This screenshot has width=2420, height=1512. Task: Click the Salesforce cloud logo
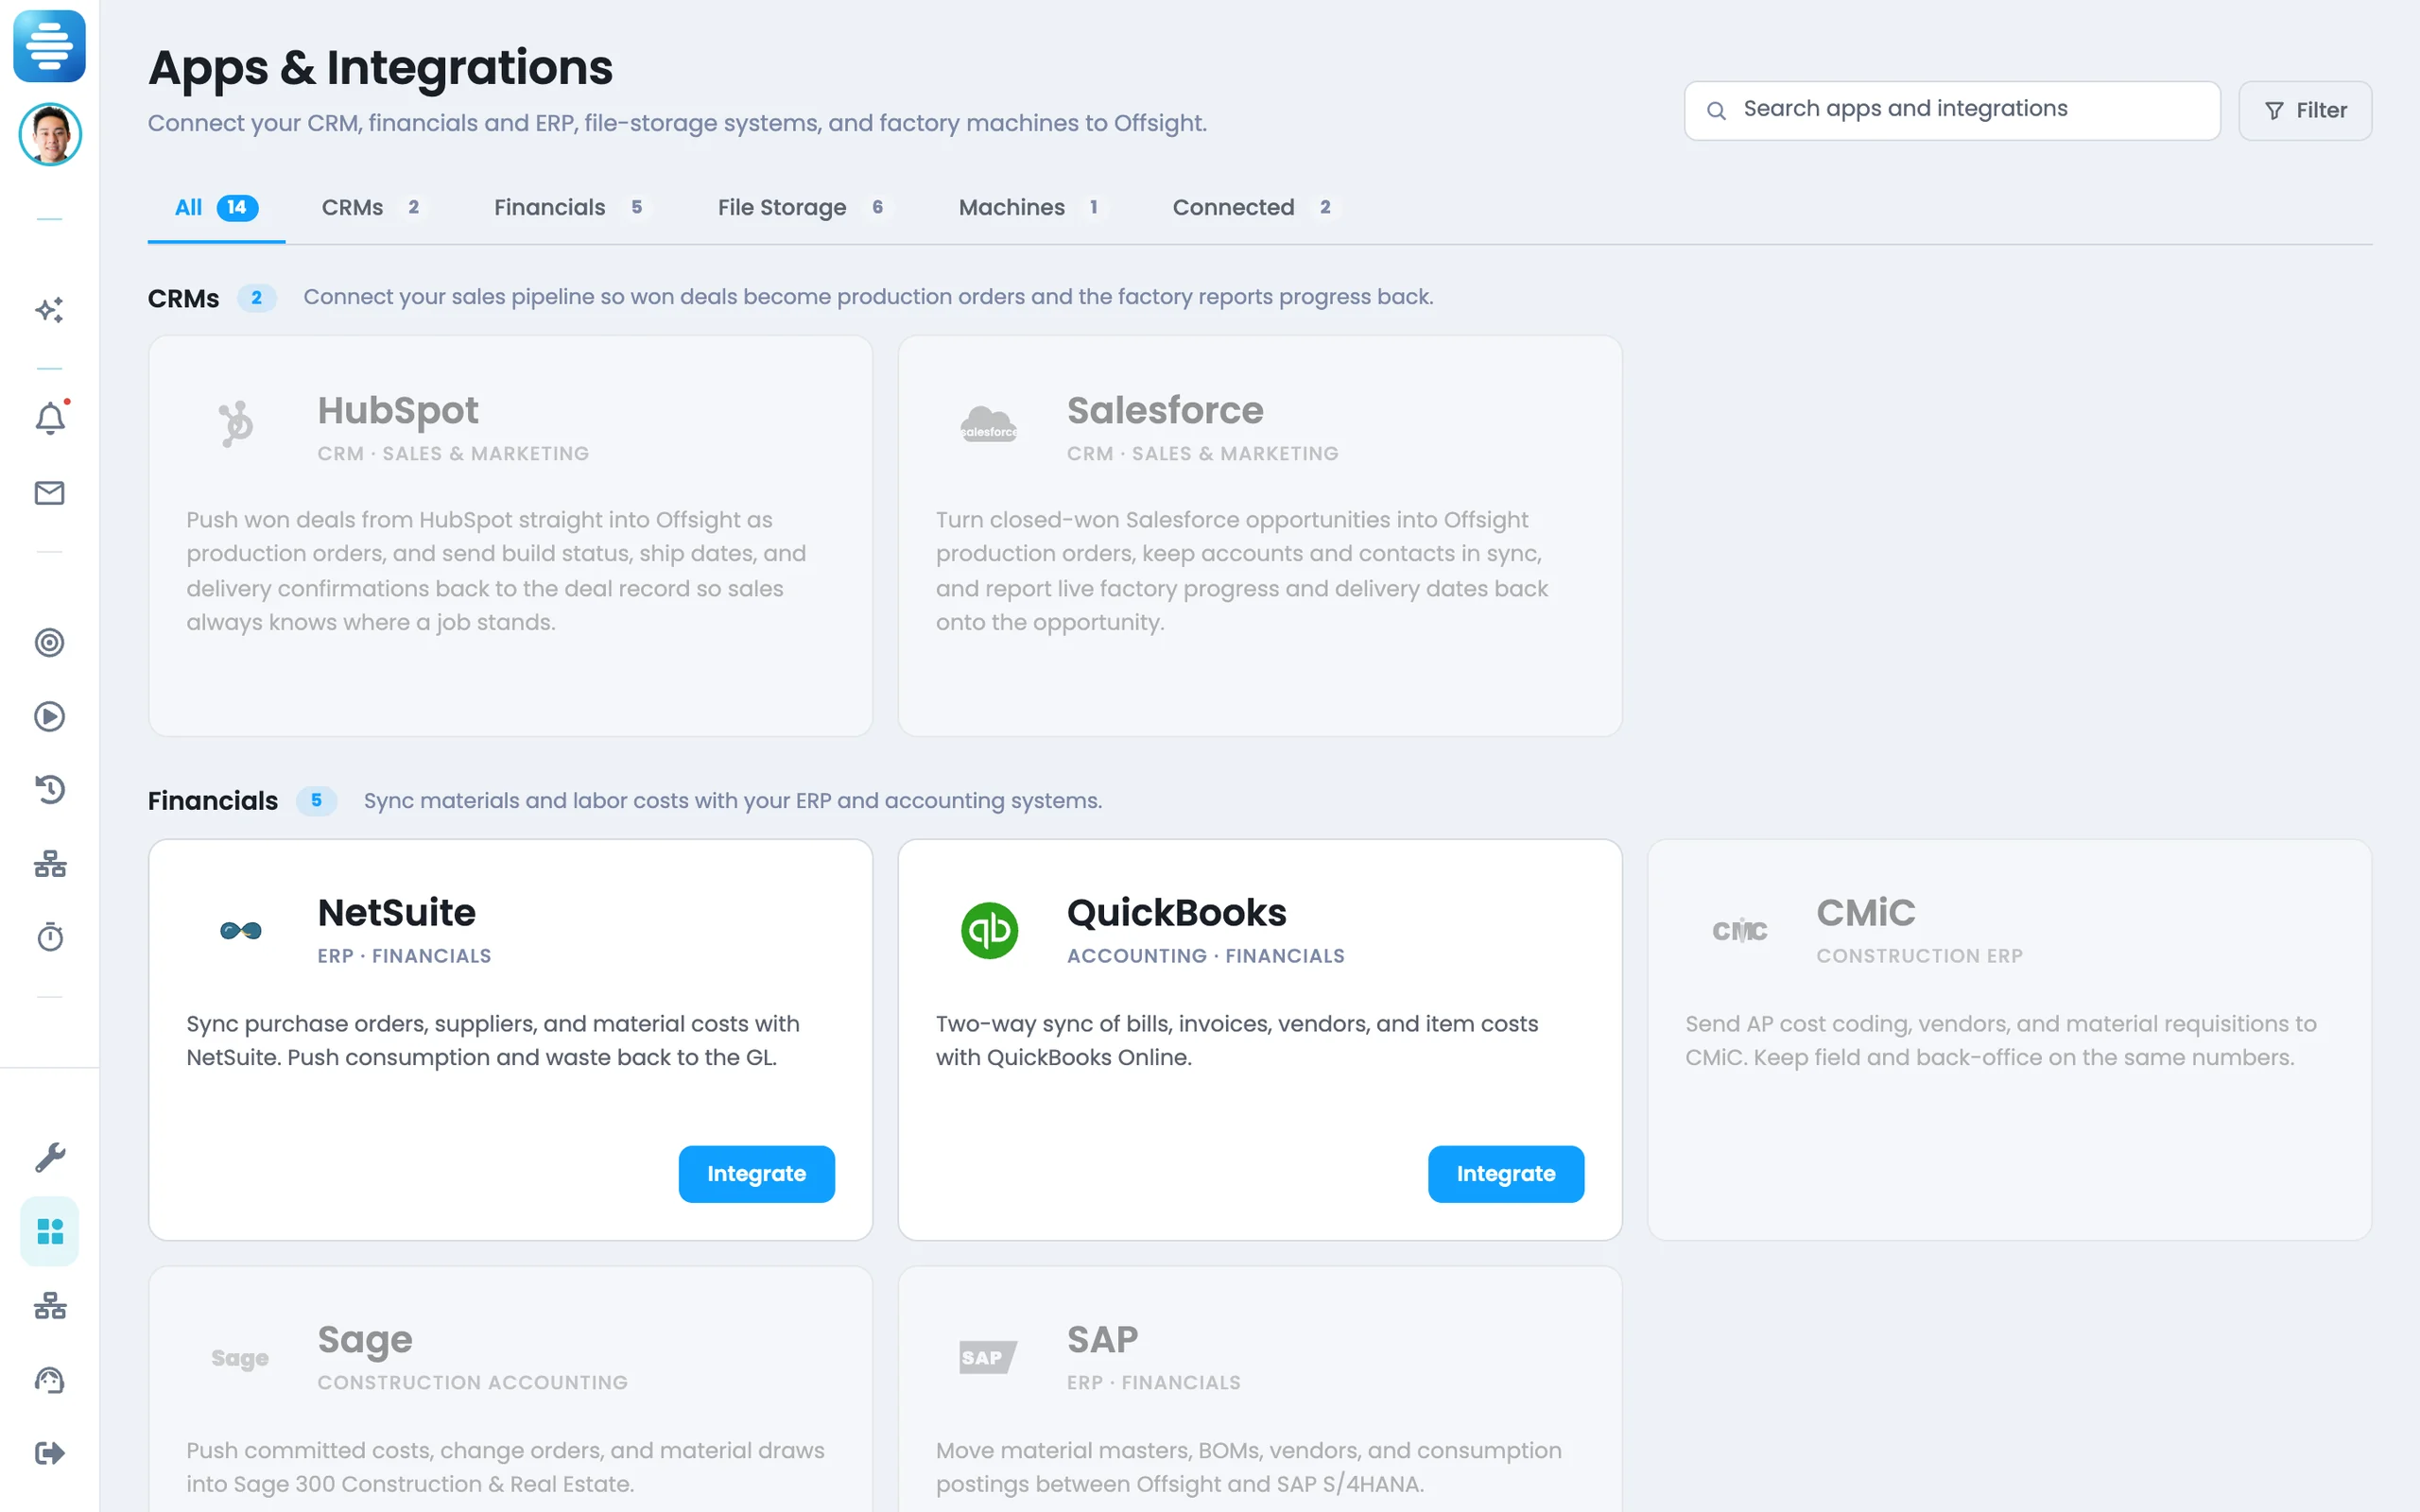(989, 425)
